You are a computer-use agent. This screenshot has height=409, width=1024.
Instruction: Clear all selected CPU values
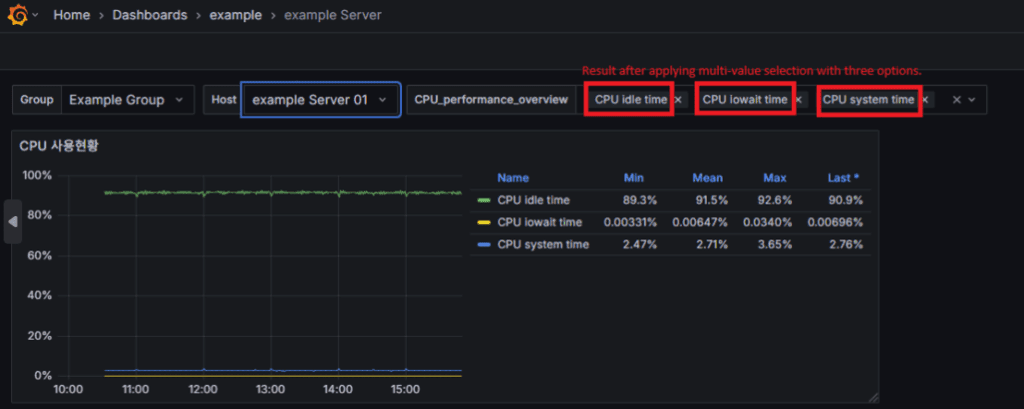point(956,100)
